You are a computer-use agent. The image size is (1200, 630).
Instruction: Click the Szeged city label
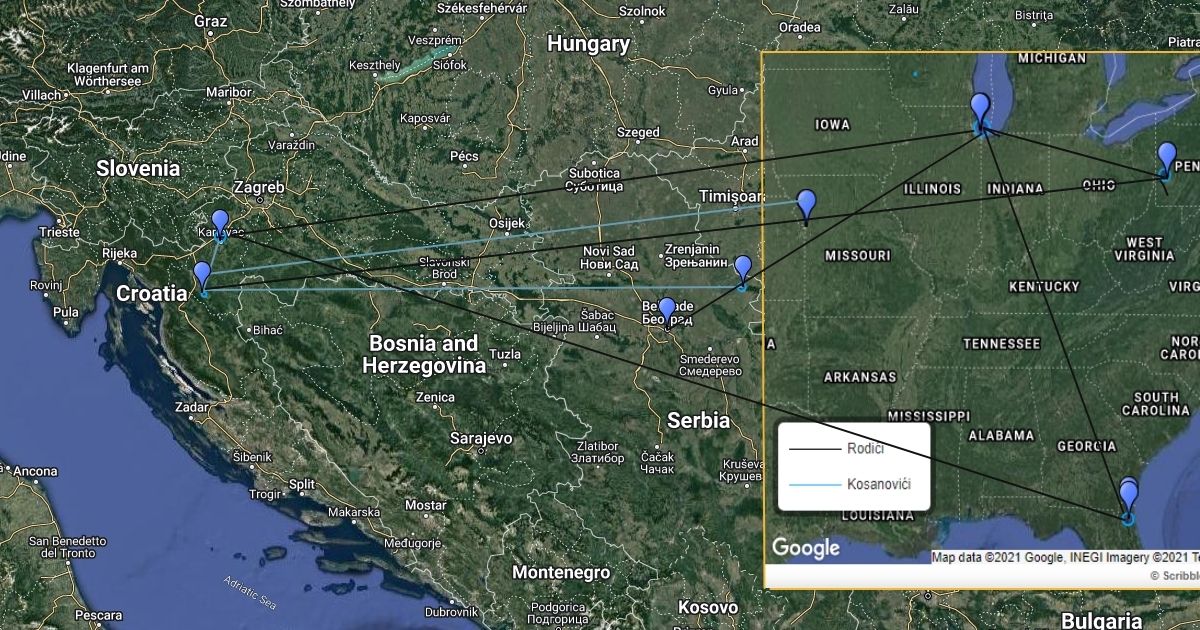point(638,132)
